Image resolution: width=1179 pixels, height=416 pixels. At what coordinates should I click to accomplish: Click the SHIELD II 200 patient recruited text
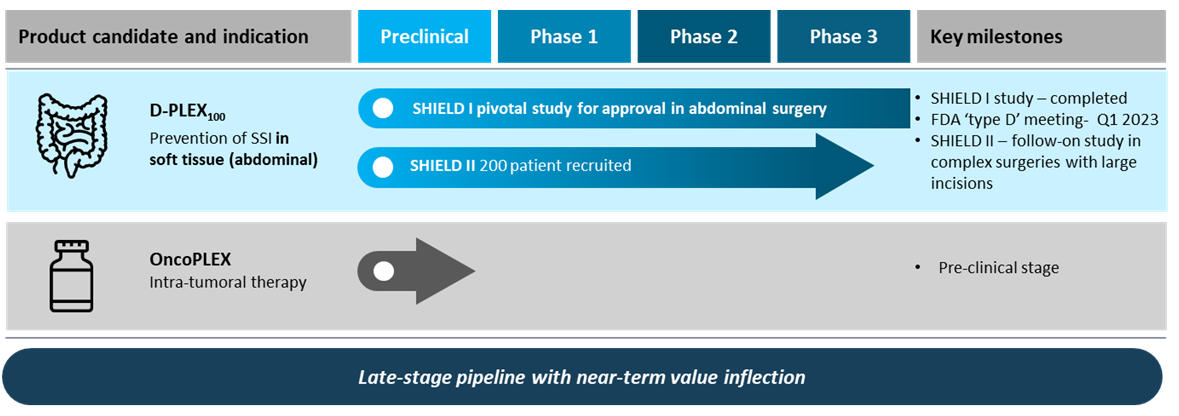click(522, 166)
